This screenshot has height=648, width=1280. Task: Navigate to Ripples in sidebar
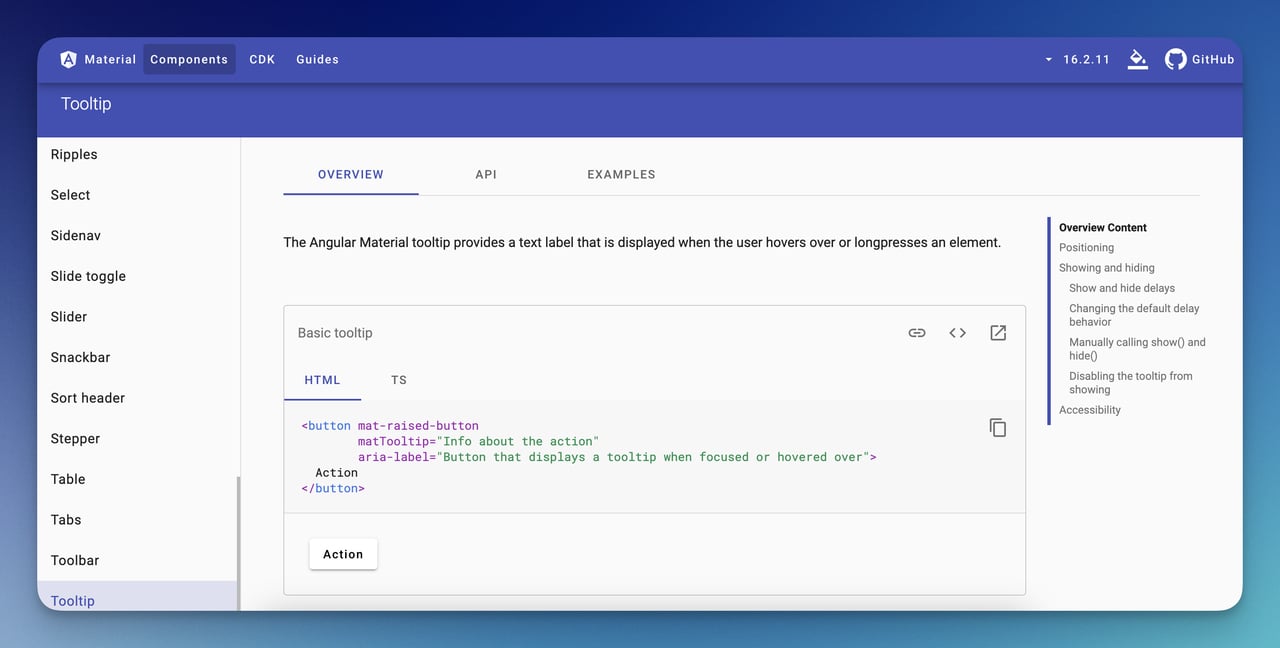click(x=138, y=154)
